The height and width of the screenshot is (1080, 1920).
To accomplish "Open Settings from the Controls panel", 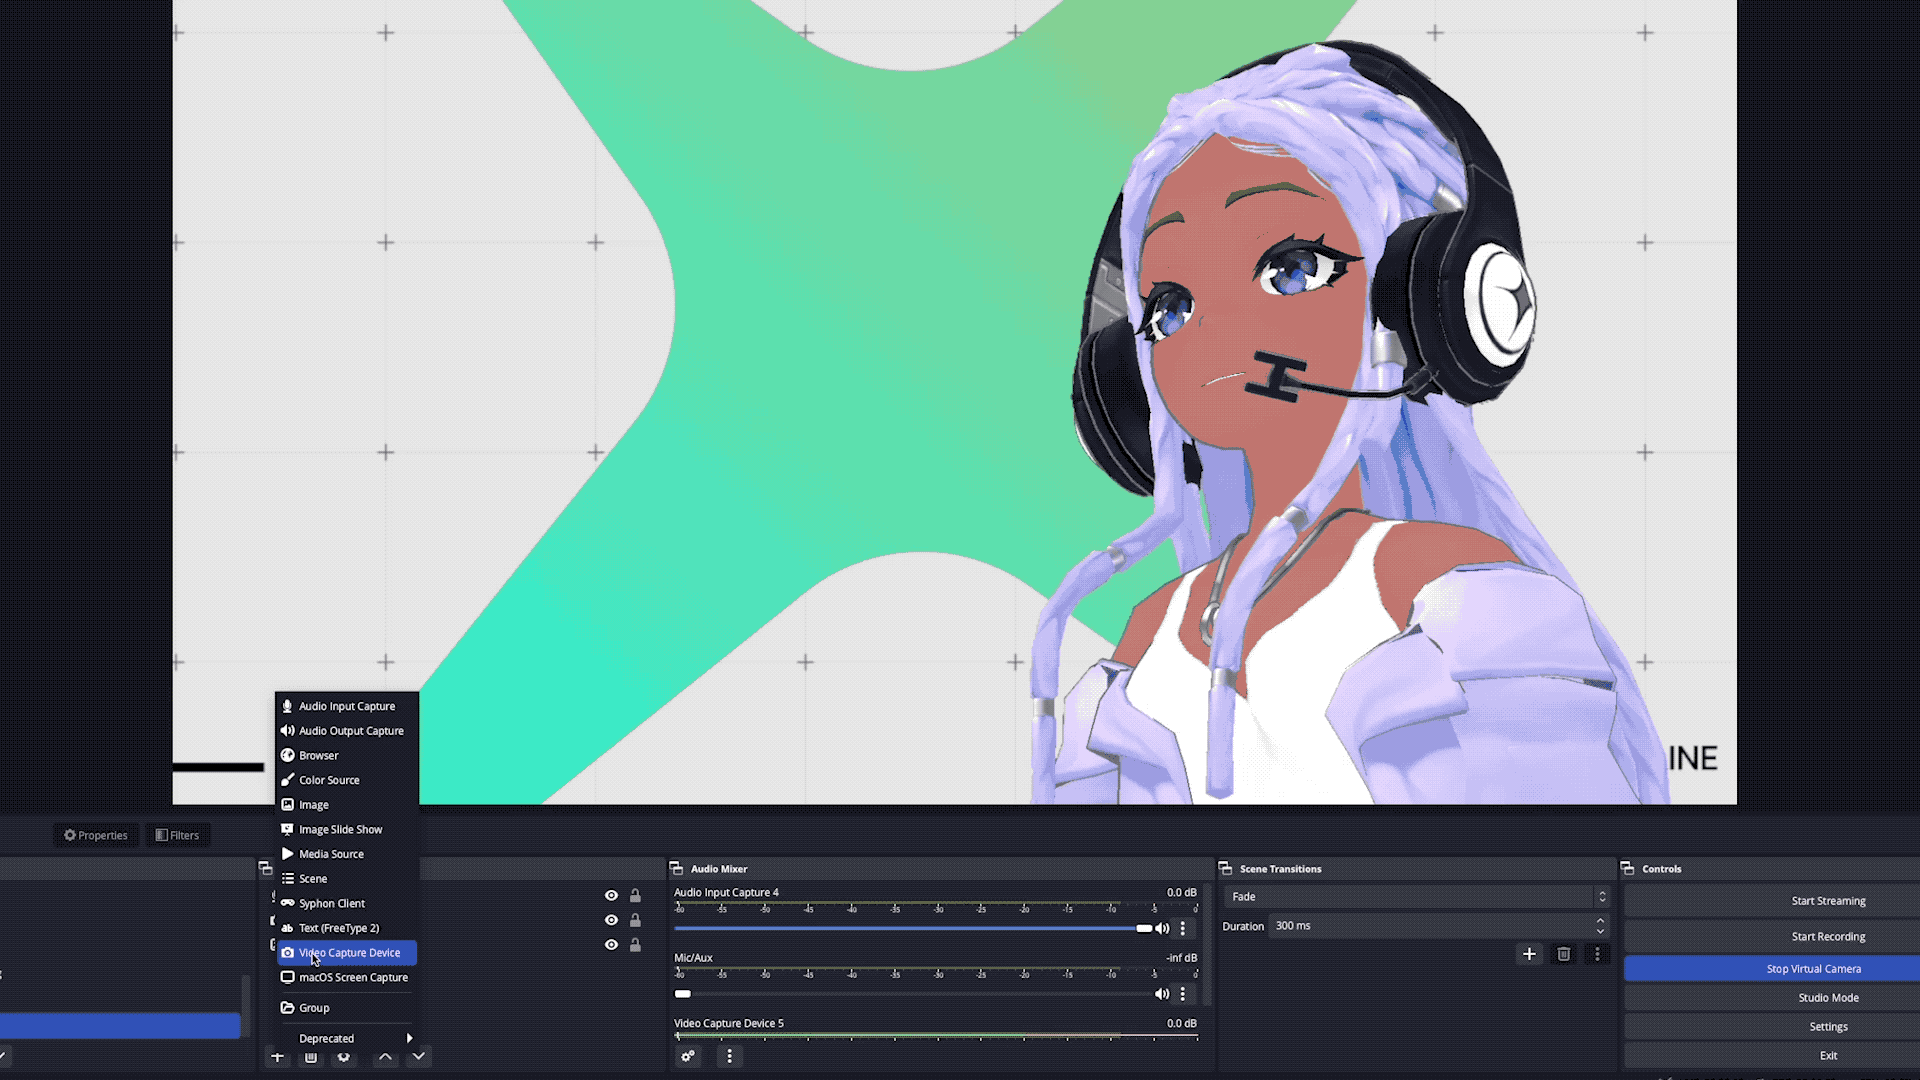I will click(x=1828, y=1026).
